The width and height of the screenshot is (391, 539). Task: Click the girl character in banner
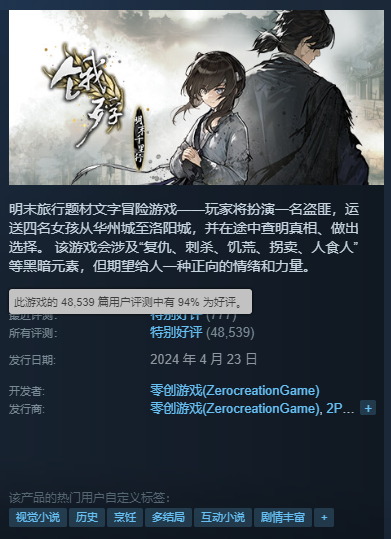[210, 117]
